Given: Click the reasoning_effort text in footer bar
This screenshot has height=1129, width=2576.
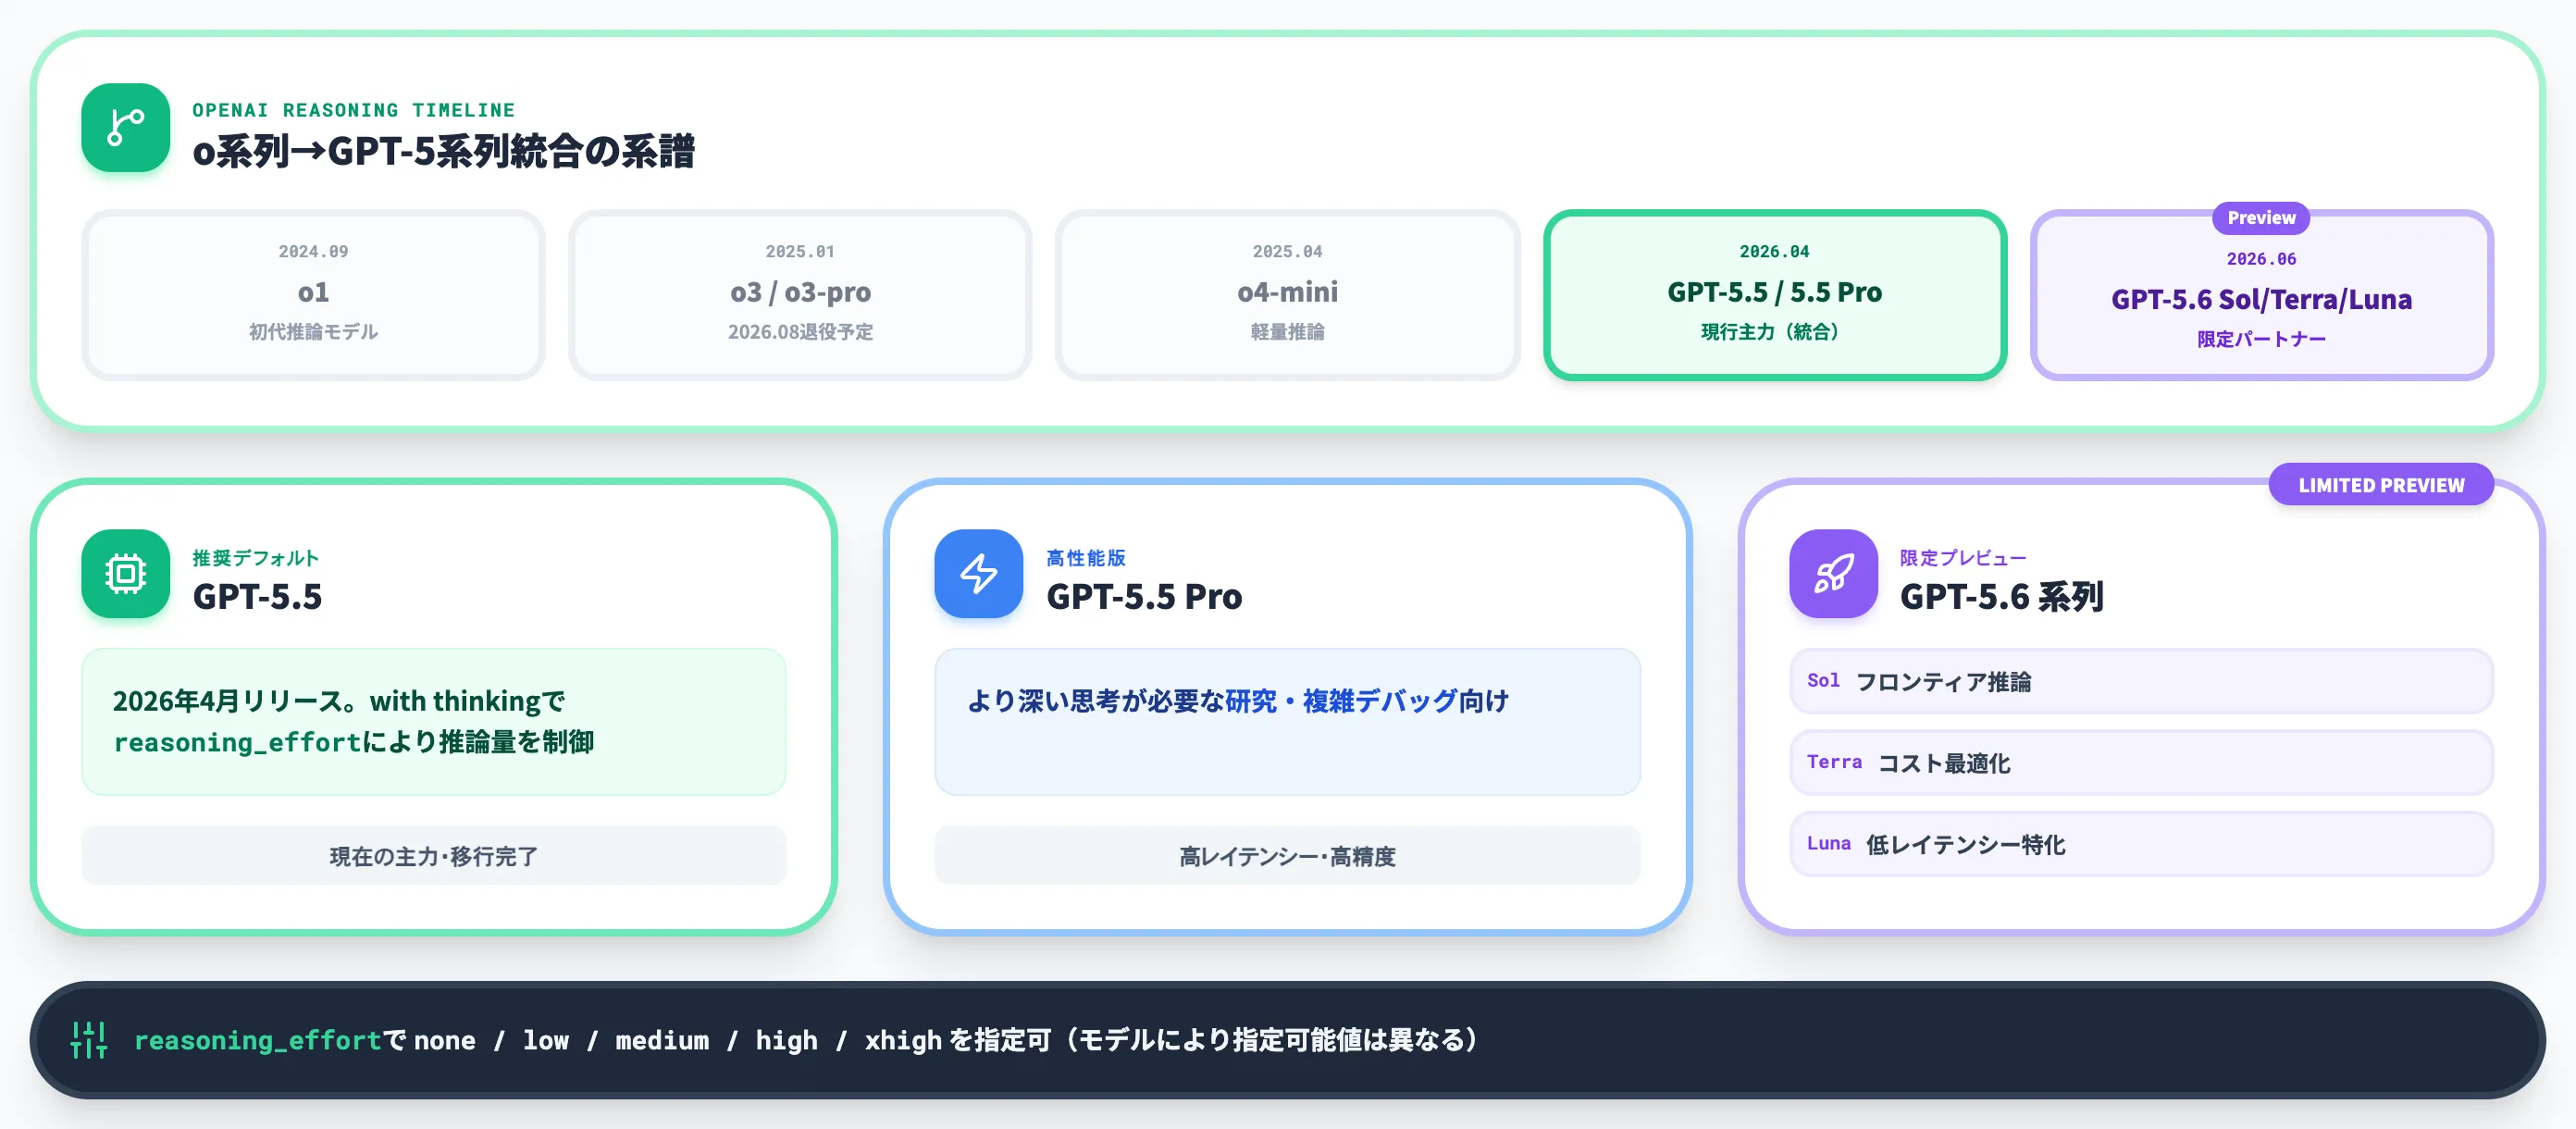Looking at the screenshot, I should (x=258, y=1041).
